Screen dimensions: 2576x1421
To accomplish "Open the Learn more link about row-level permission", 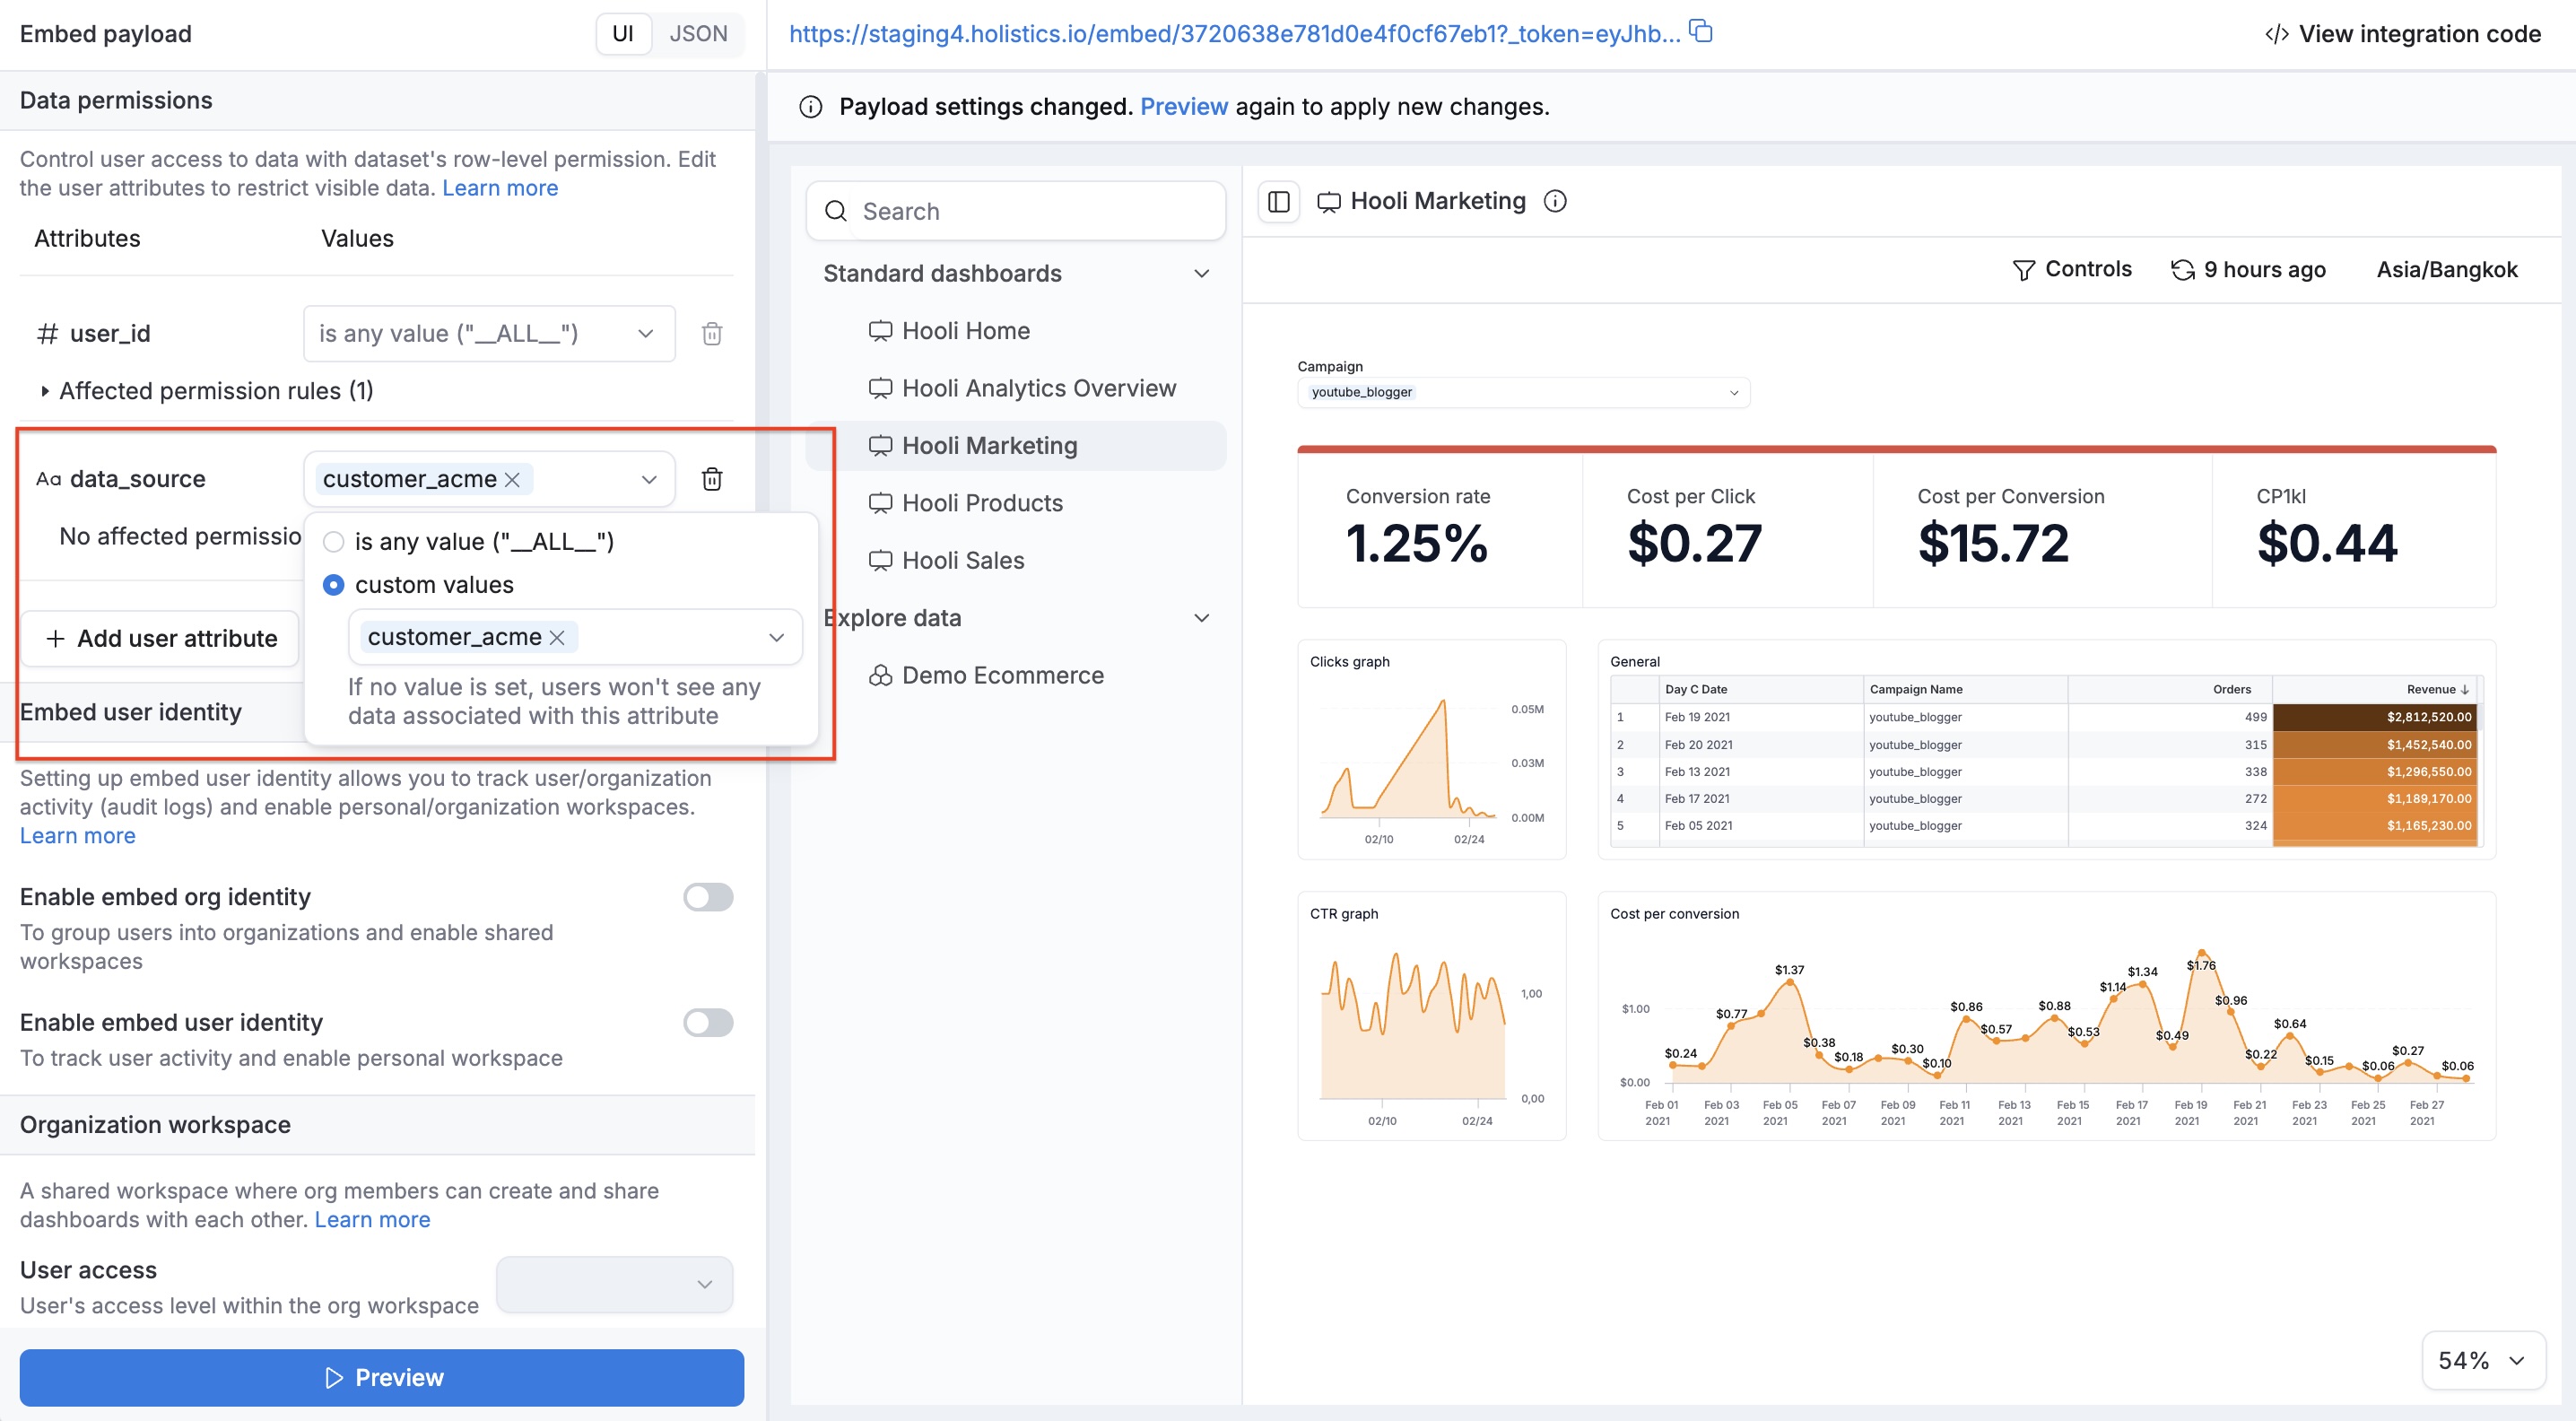I will tap(500, 187).
